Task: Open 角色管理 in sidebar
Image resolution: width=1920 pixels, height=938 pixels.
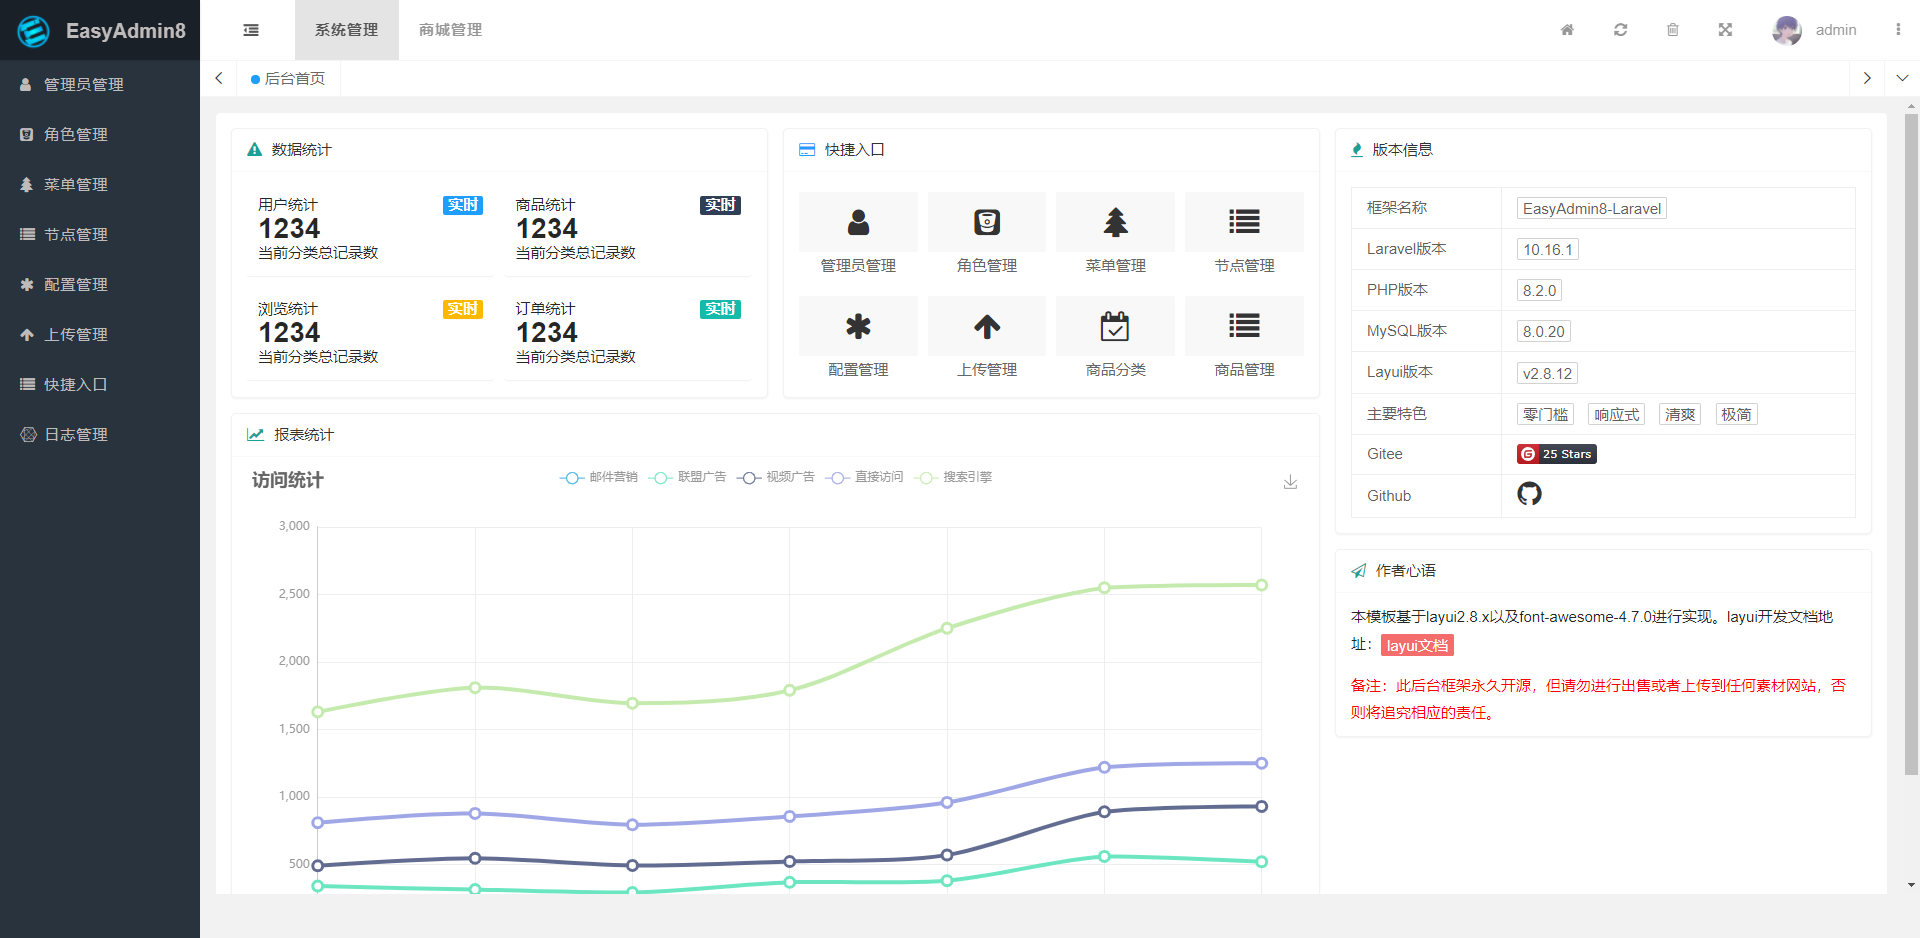Action: [100, 135]
